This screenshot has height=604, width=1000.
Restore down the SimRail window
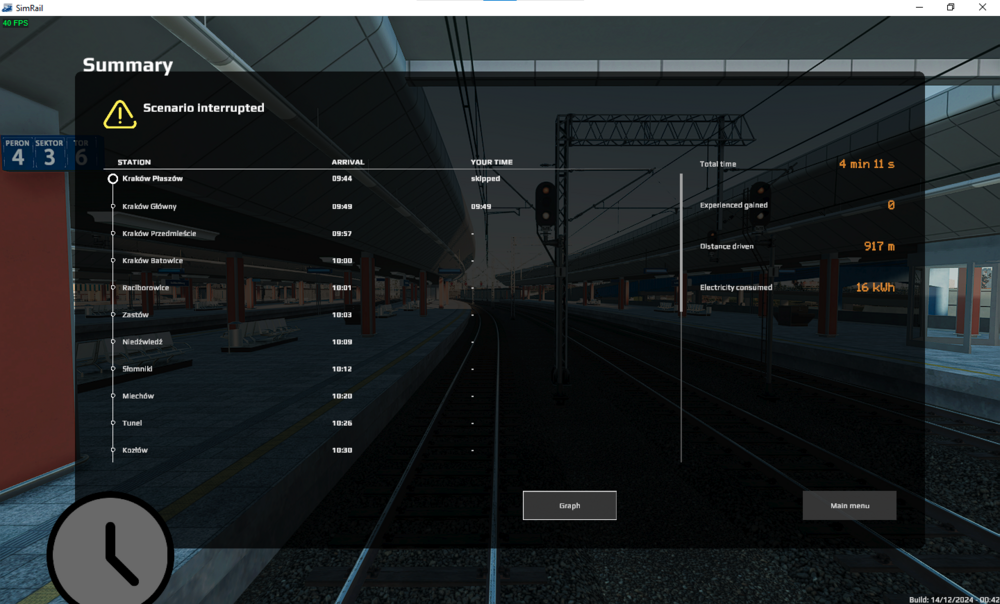(950, 7)
